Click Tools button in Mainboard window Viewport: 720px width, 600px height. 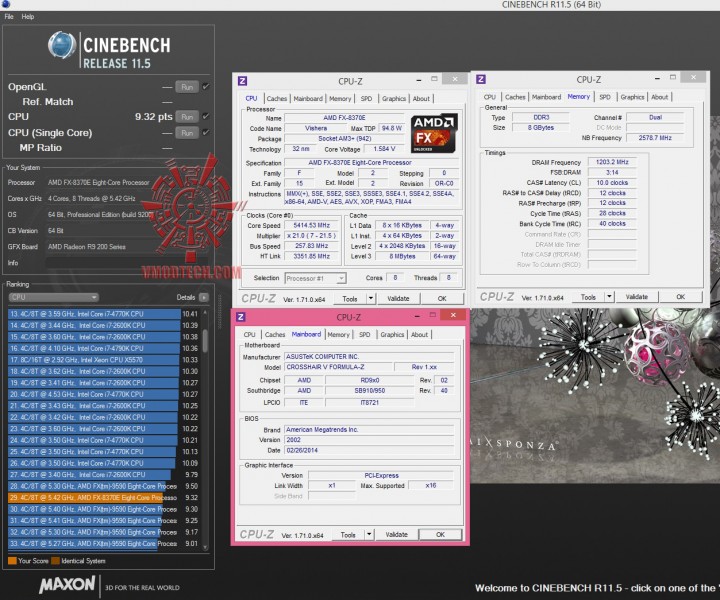[348, 534]
